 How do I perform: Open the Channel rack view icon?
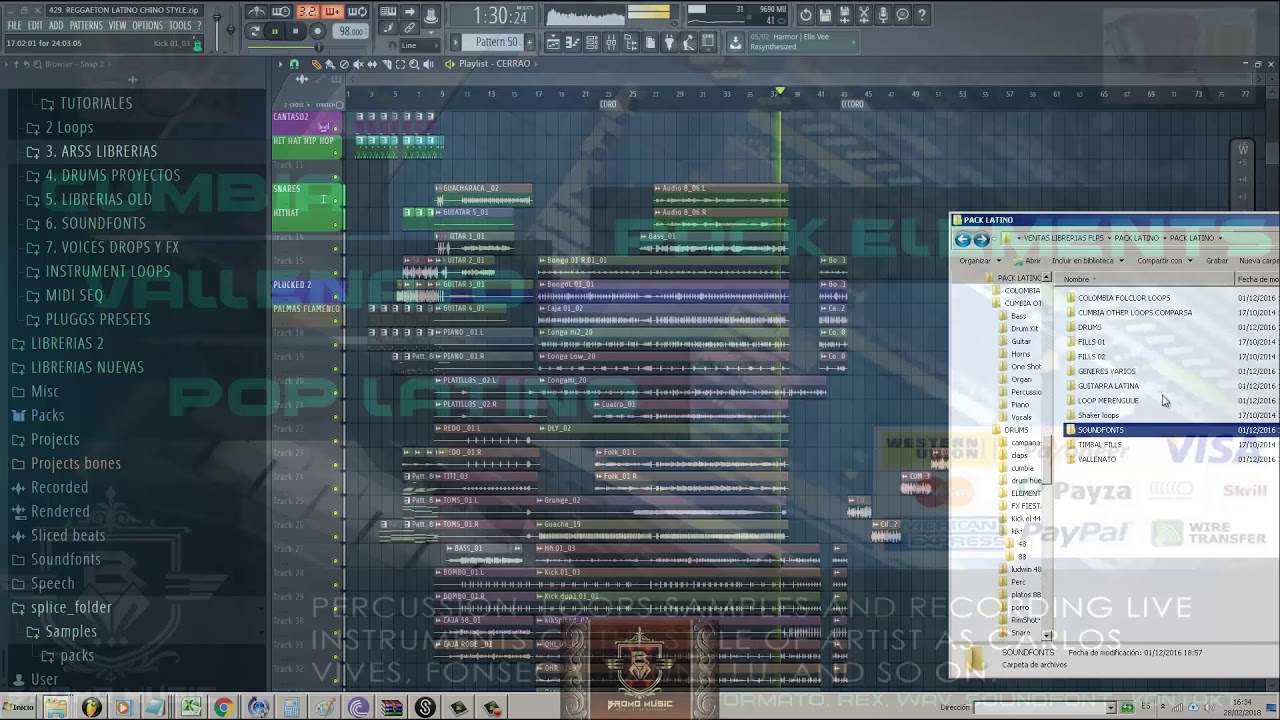coord(592,42)
